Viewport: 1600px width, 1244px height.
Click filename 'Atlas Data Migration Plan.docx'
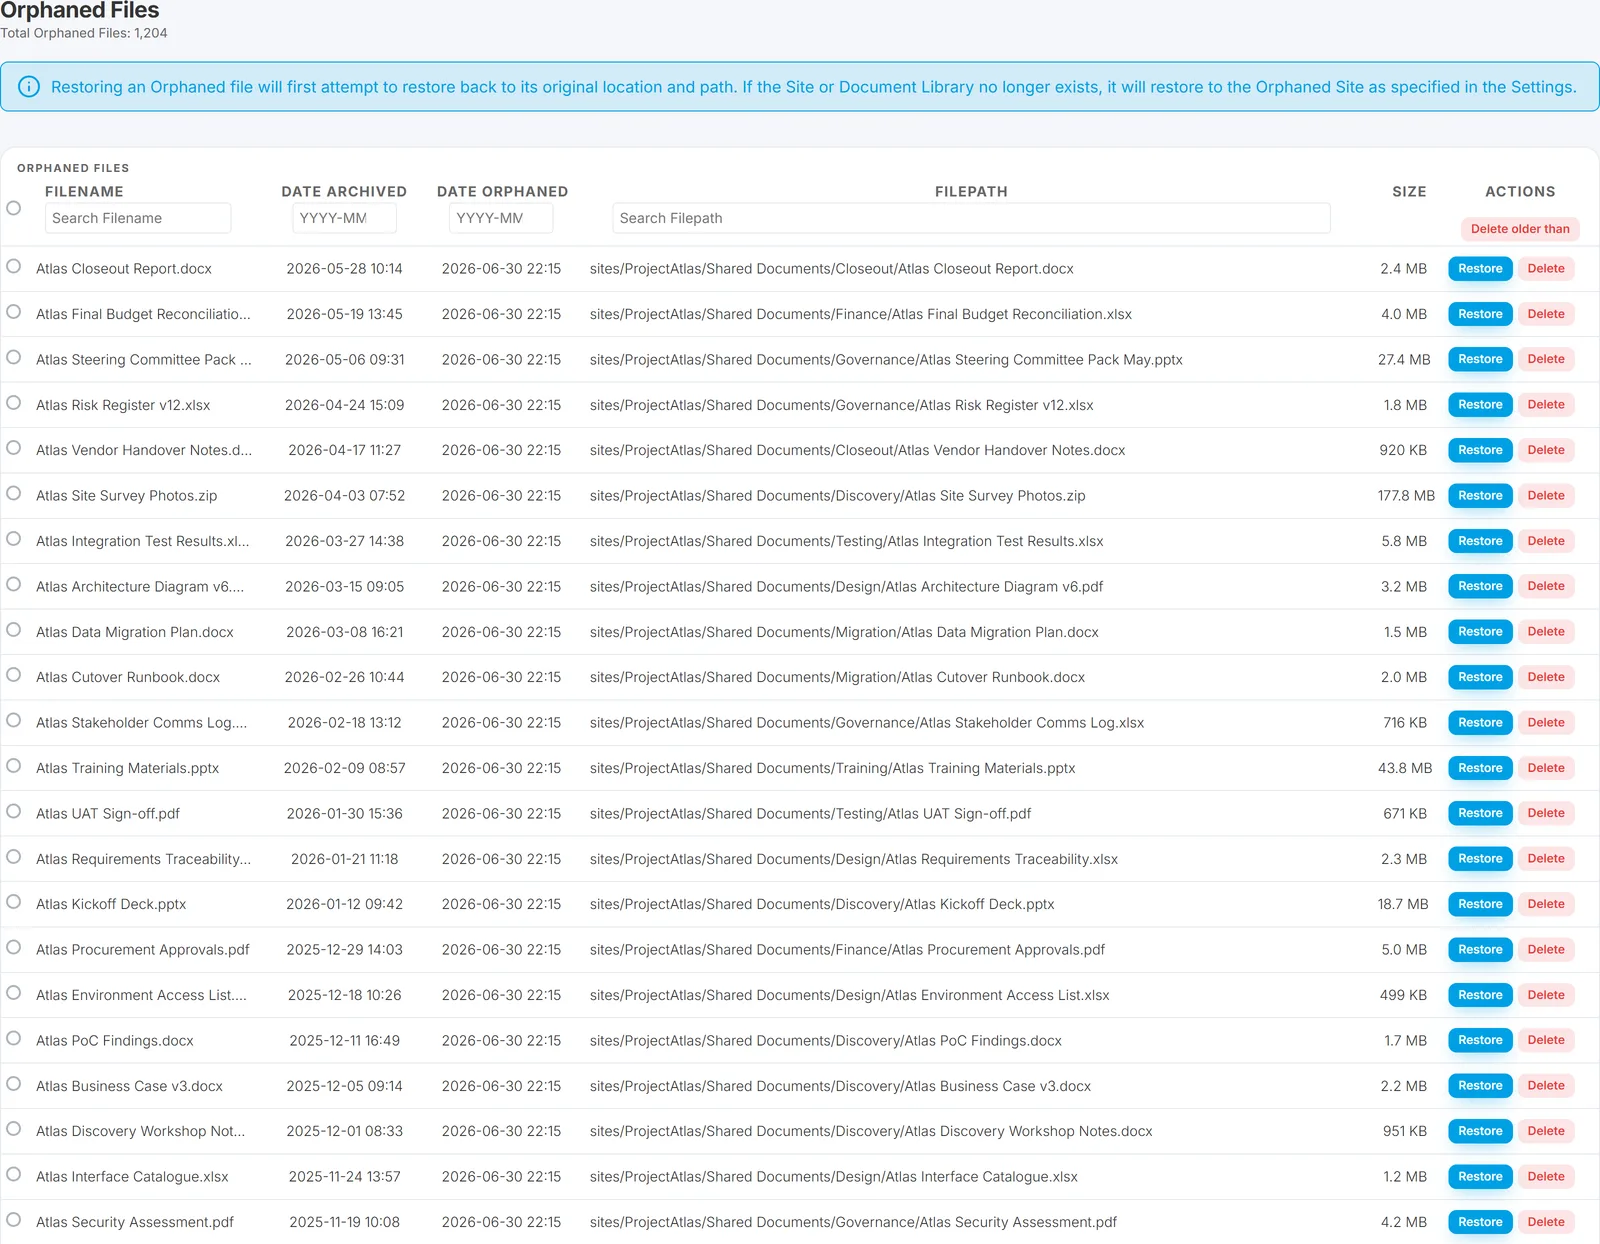coord(135,632)
